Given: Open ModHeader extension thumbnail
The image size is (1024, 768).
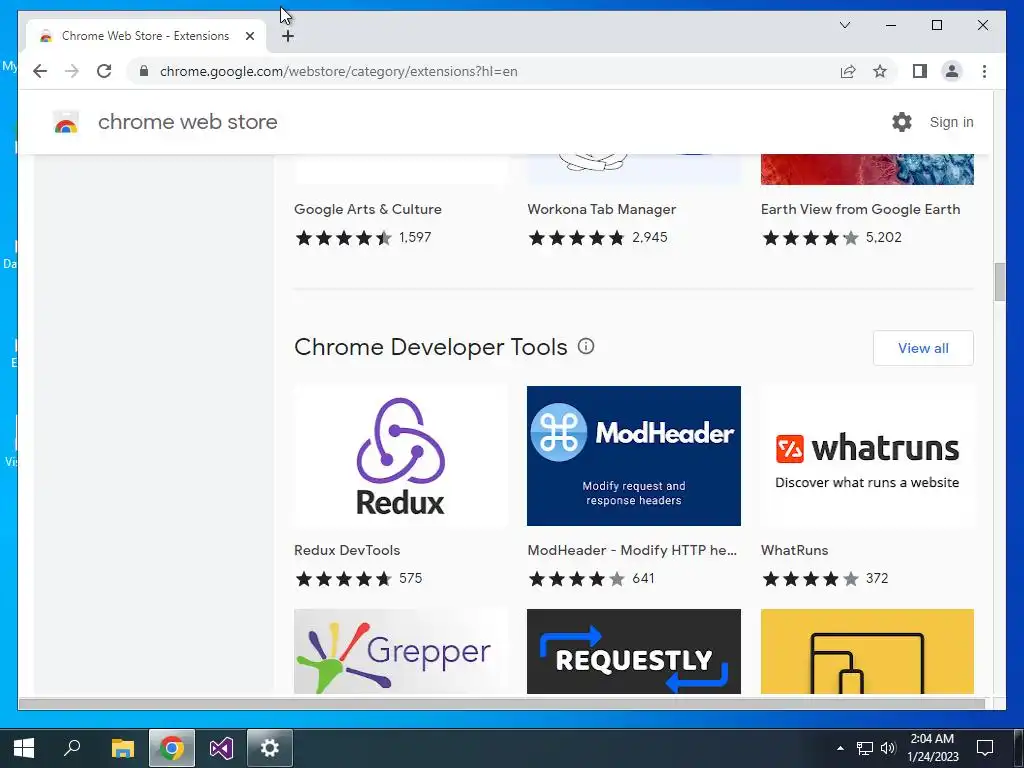Looking at the screenshot, I should point(633,456).
